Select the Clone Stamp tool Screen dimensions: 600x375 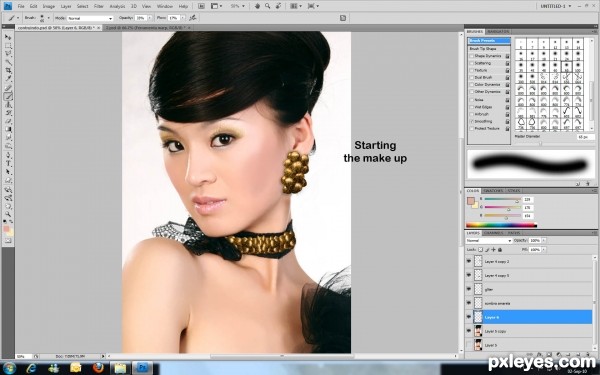click(8, 105)
